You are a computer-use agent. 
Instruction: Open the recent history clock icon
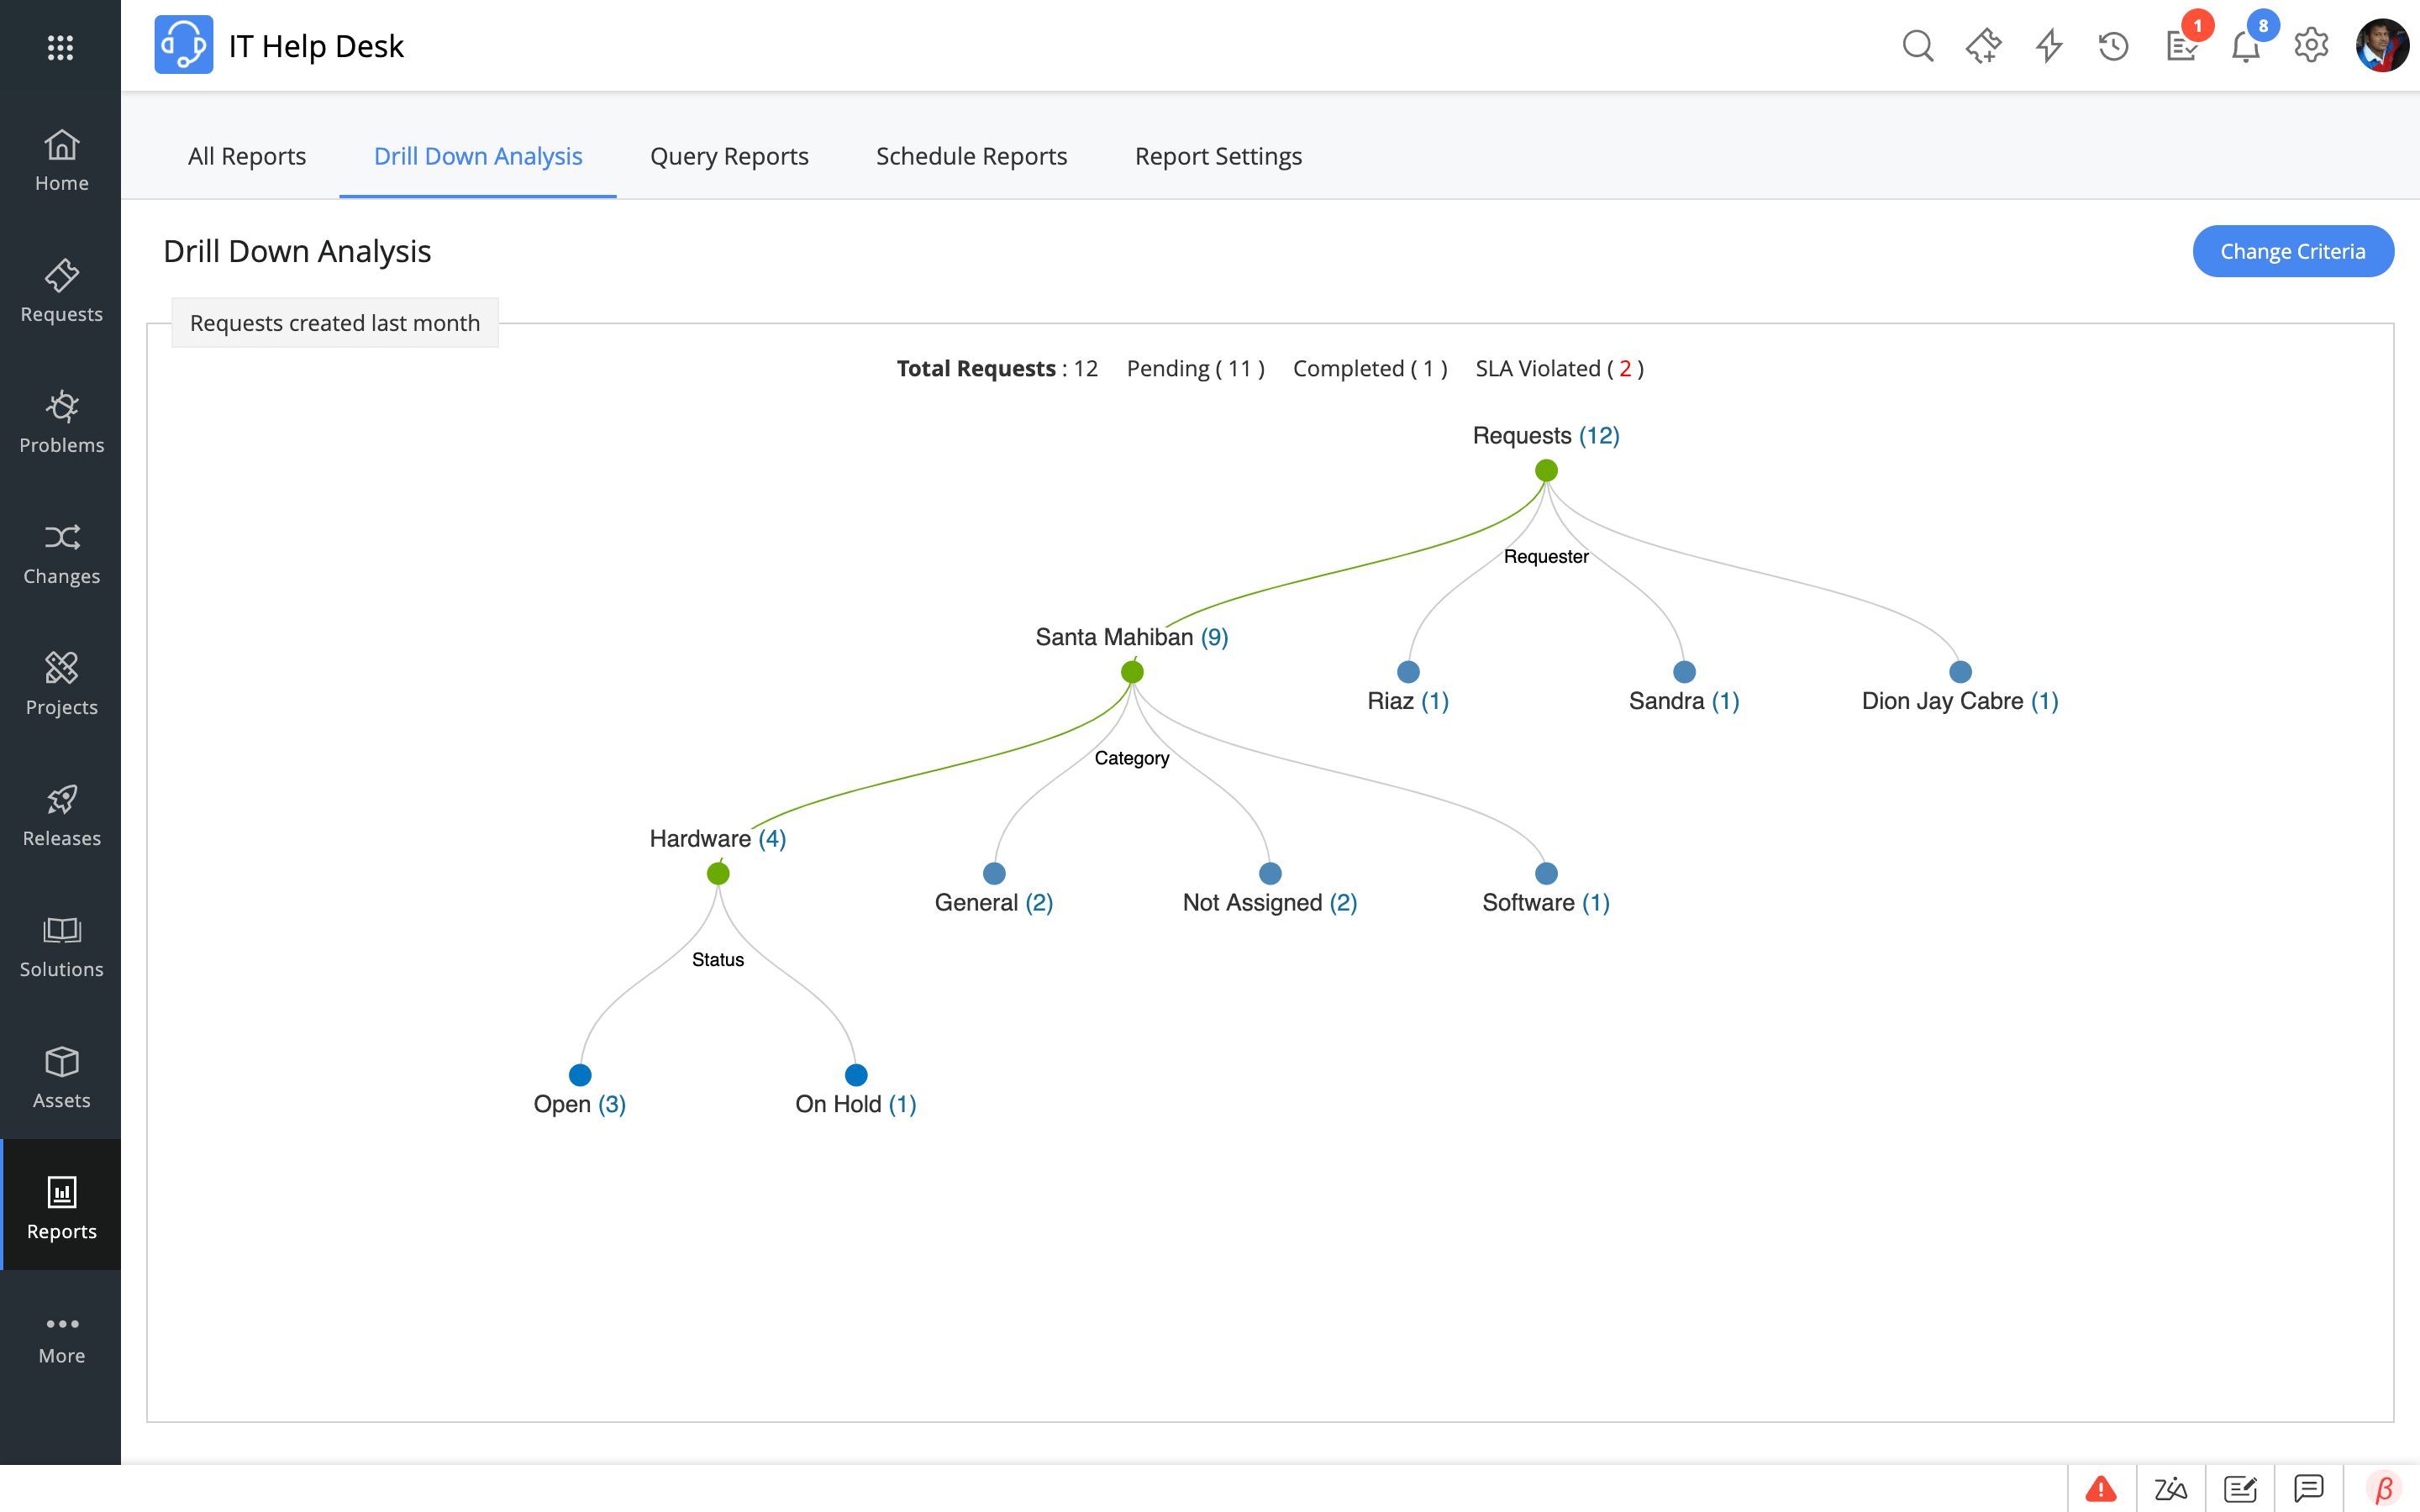click(2113, 46)
